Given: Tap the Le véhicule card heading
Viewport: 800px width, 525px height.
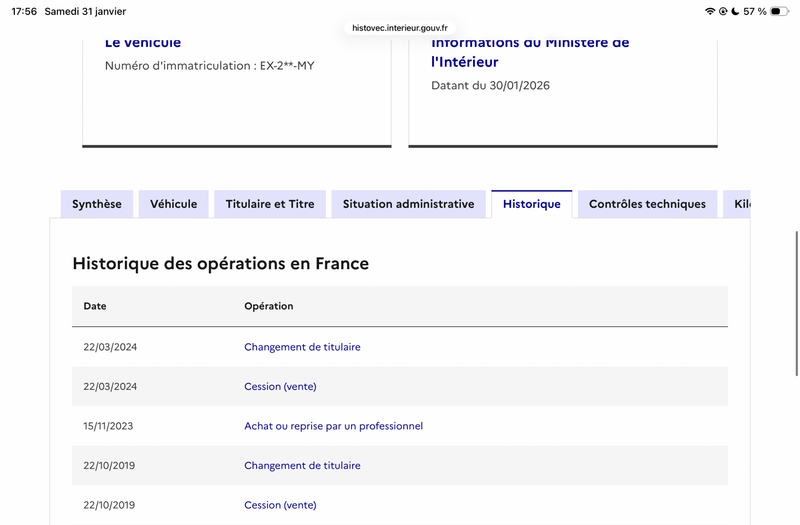Looking at the screenshot, I should click(143, 43).
